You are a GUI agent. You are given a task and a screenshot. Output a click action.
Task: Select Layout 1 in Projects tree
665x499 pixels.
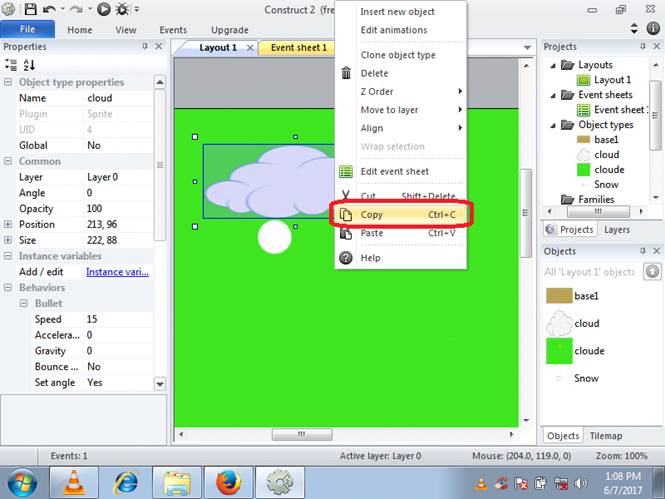click(x=612, y=80)
